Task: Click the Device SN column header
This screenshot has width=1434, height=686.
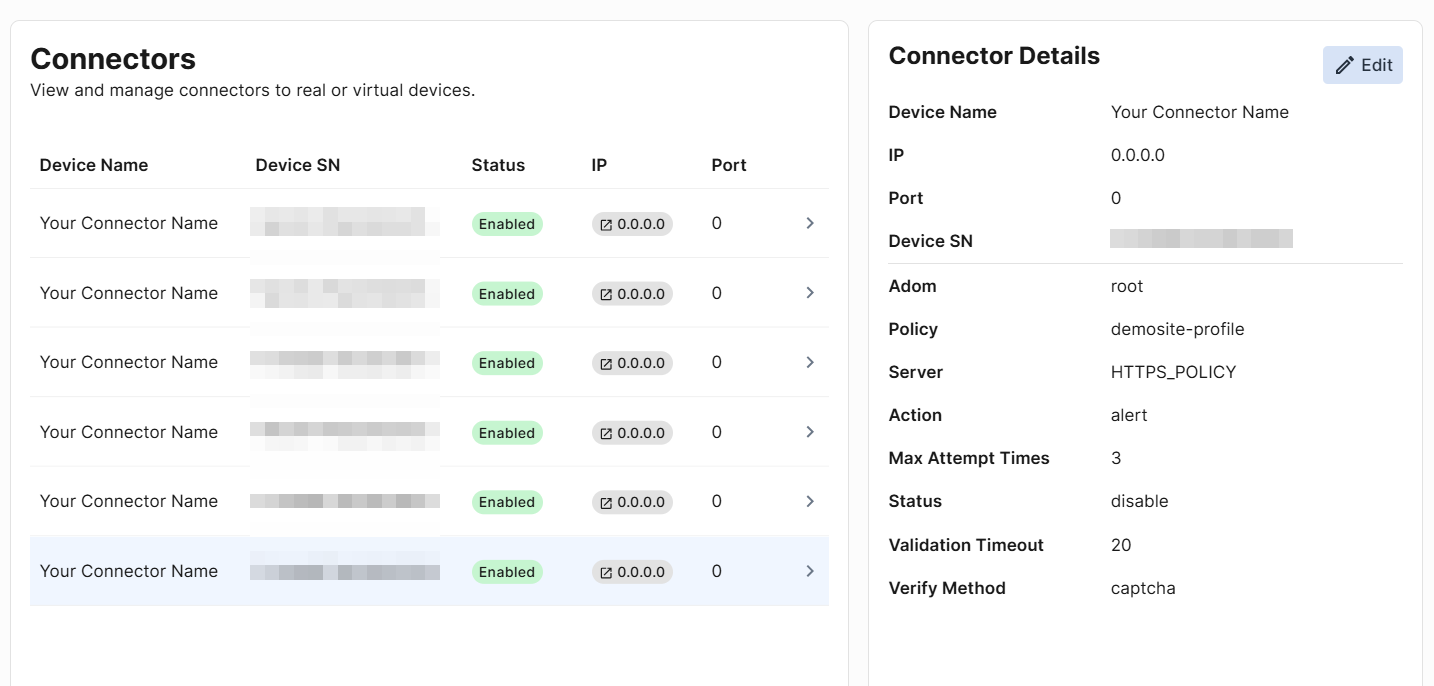Action: 298,165
